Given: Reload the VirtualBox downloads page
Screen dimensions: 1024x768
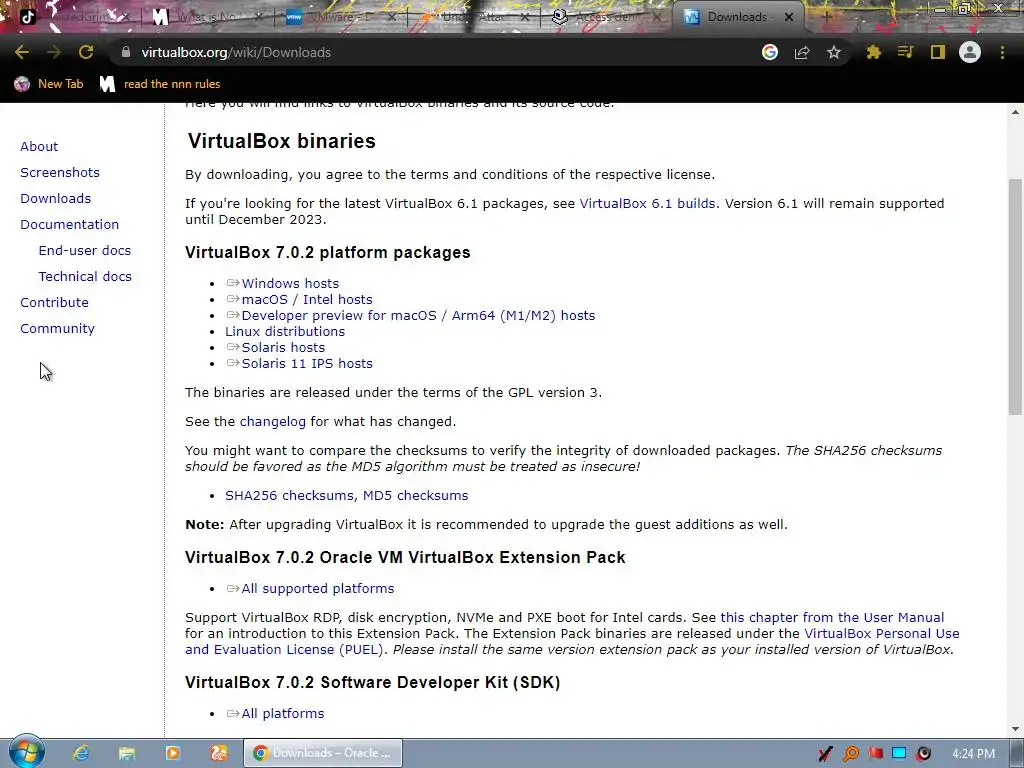Looking at the screenshot, I should 86,52.
